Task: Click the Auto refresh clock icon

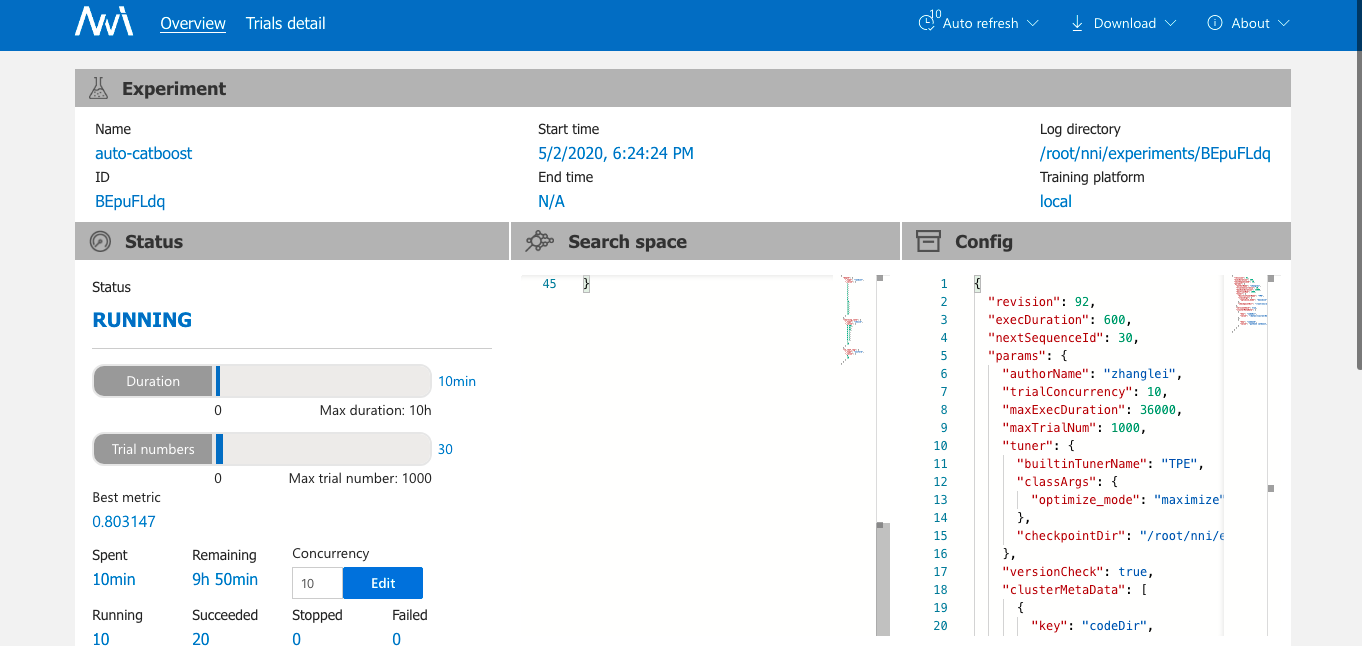Action: (927, 23)
